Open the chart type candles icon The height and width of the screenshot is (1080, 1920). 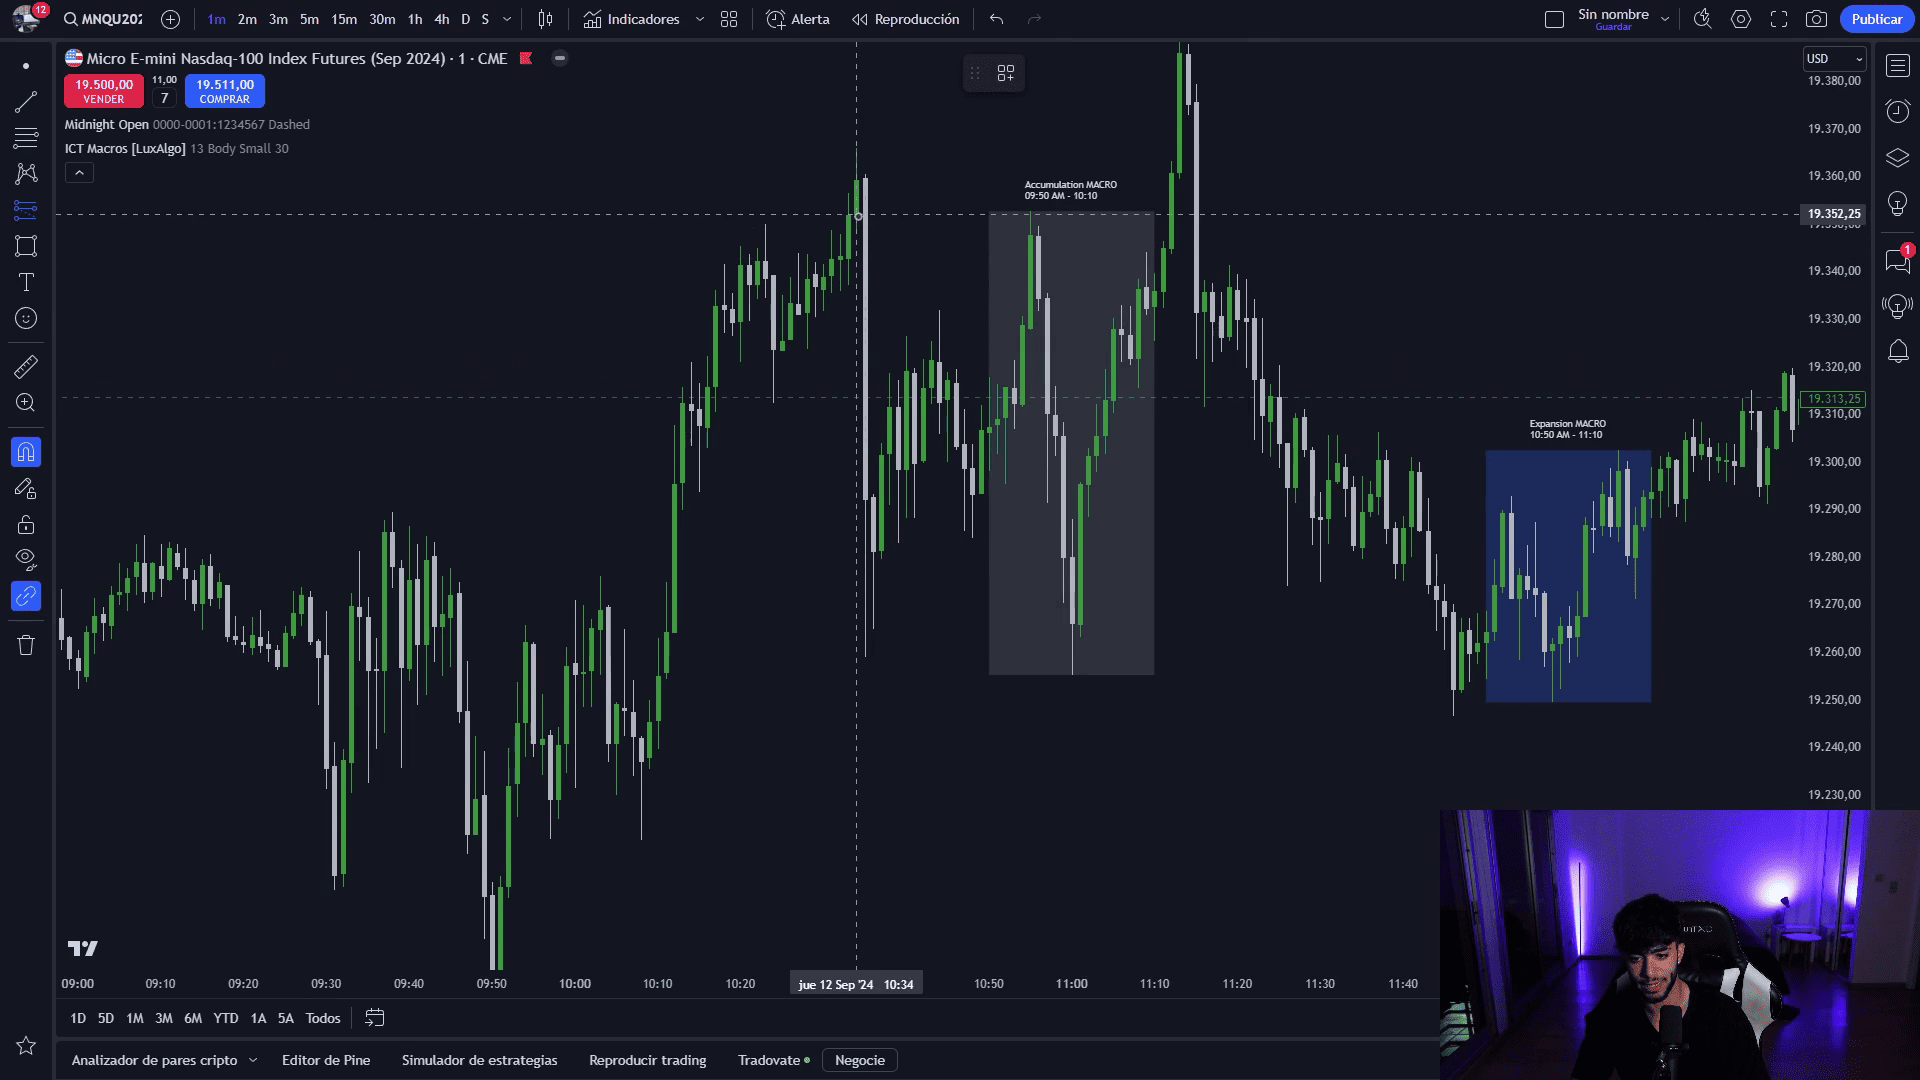545,19
